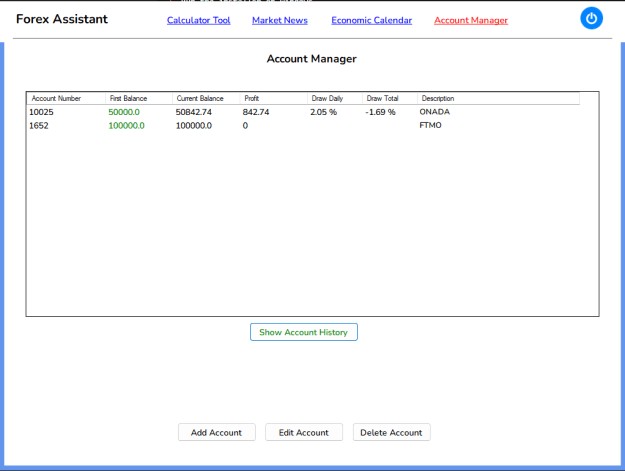
Task: Select the Account Manager link
Action: point(471,20)
